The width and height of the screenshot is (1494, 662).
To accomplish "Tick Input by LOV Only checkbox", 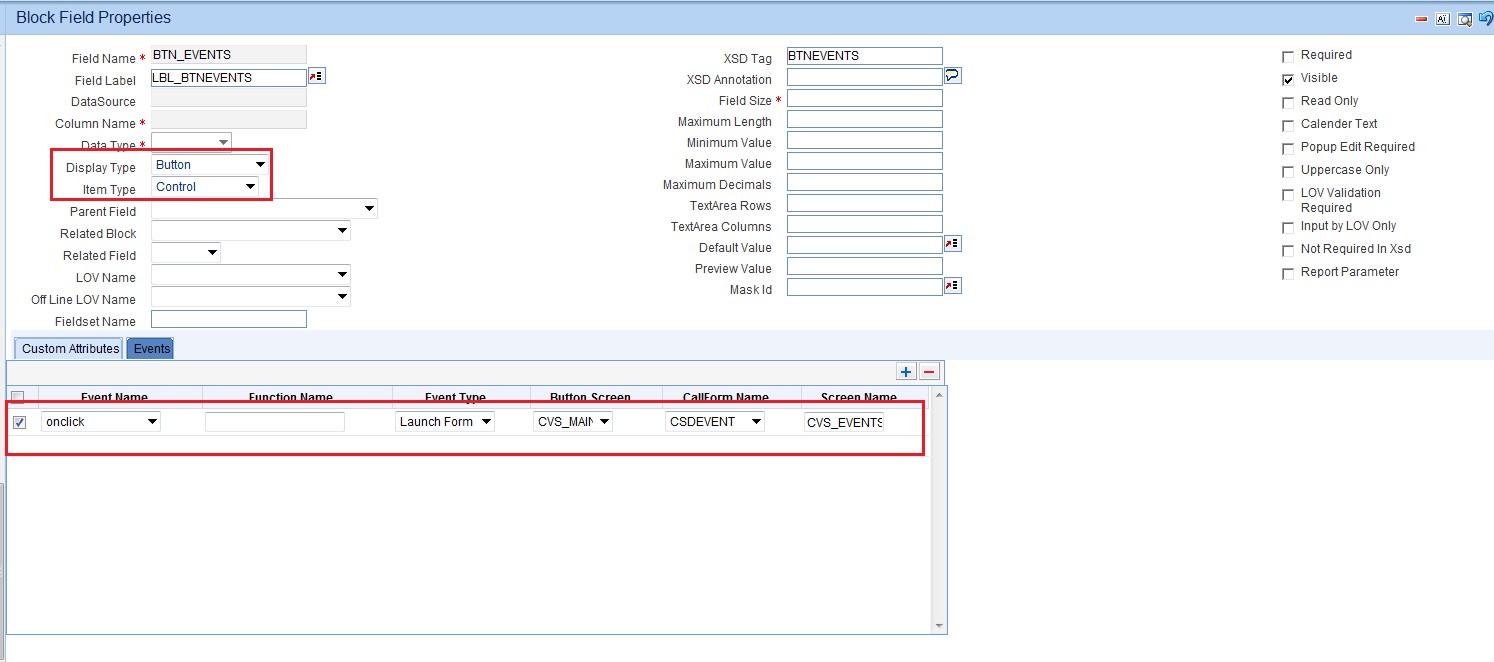I will 1288,227.
